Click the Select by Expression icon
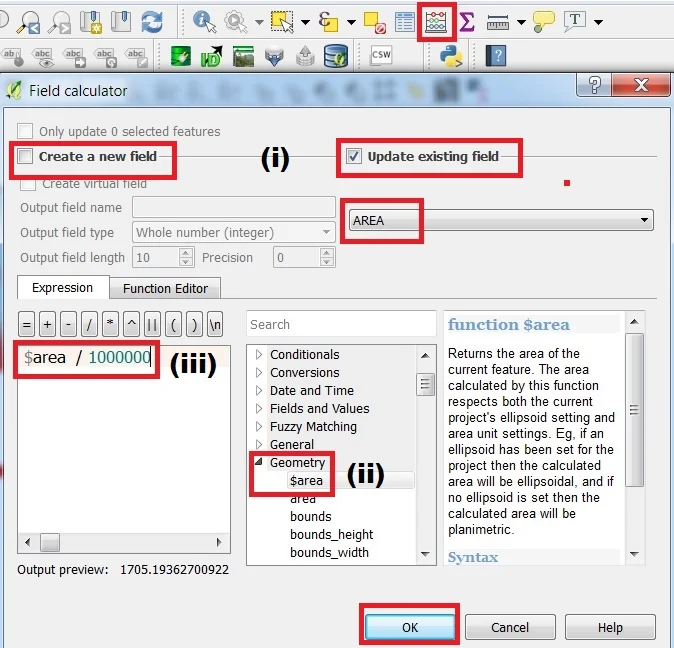Viewport: 674px width, 648px height. (328, 21)
